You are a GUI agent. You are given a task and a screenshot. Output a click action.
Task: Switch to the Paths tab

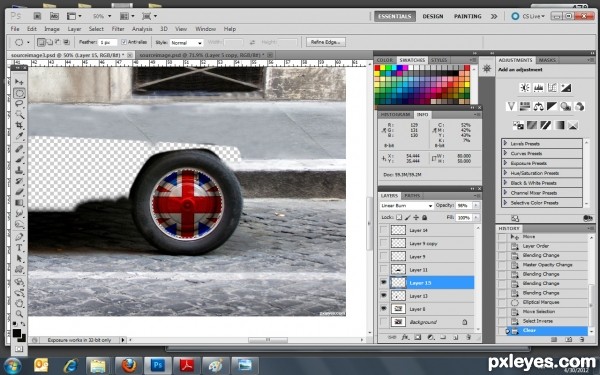pyautogui.click(x=412, y=196)
